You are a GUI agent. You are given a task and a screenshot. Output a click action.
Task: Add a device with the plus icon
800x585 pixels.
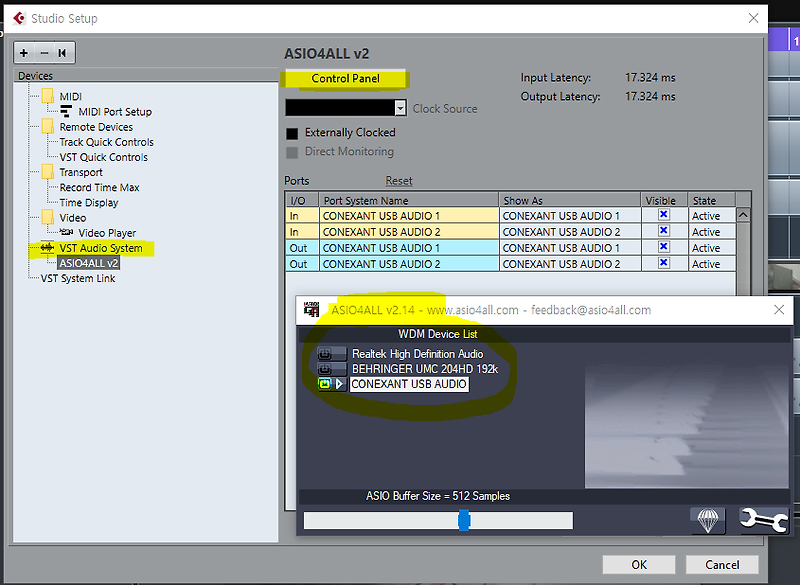tap(22, 52)
